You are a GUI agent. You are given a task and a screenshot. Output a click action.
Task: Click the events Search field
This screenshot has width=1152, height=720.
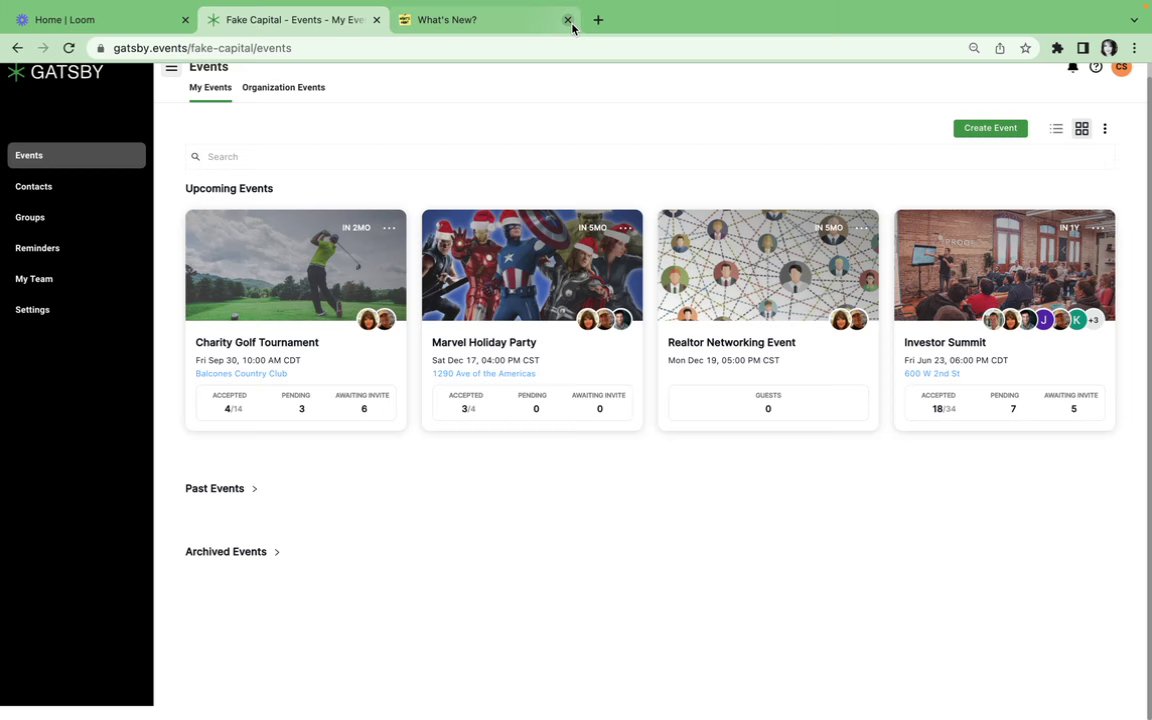coord(650,156)
